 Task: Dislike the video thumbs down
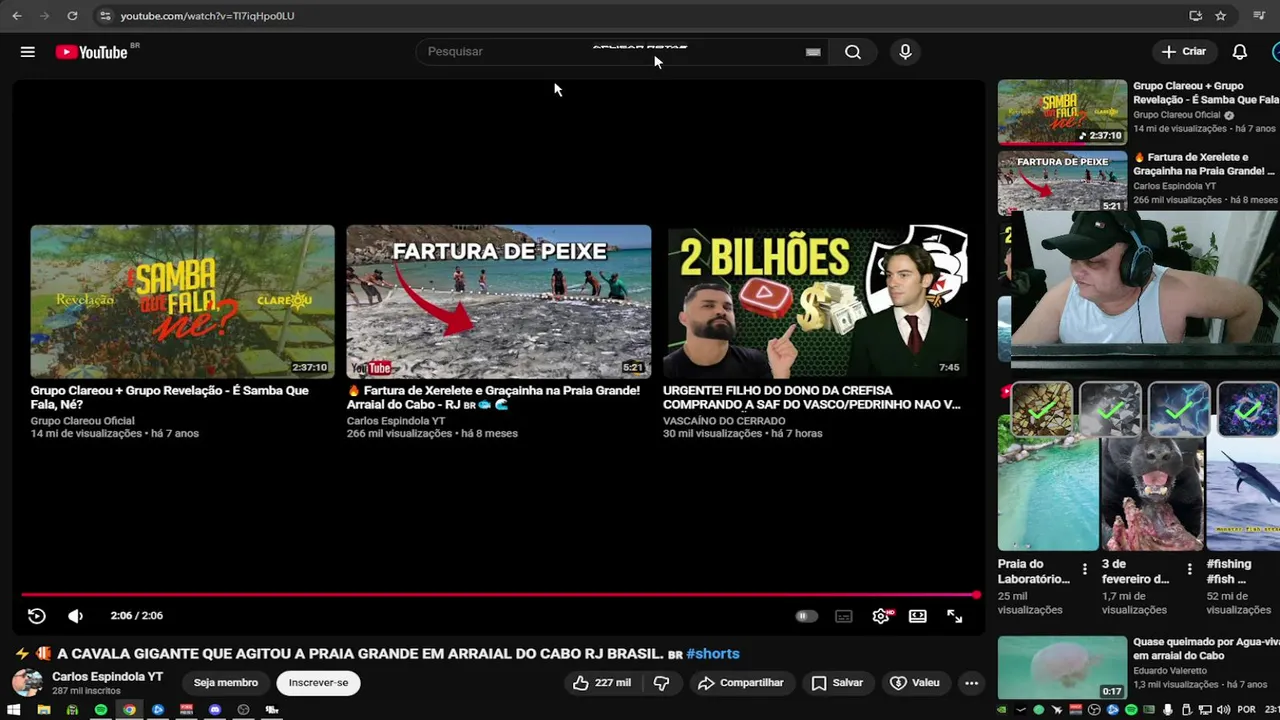pos(661,683)
